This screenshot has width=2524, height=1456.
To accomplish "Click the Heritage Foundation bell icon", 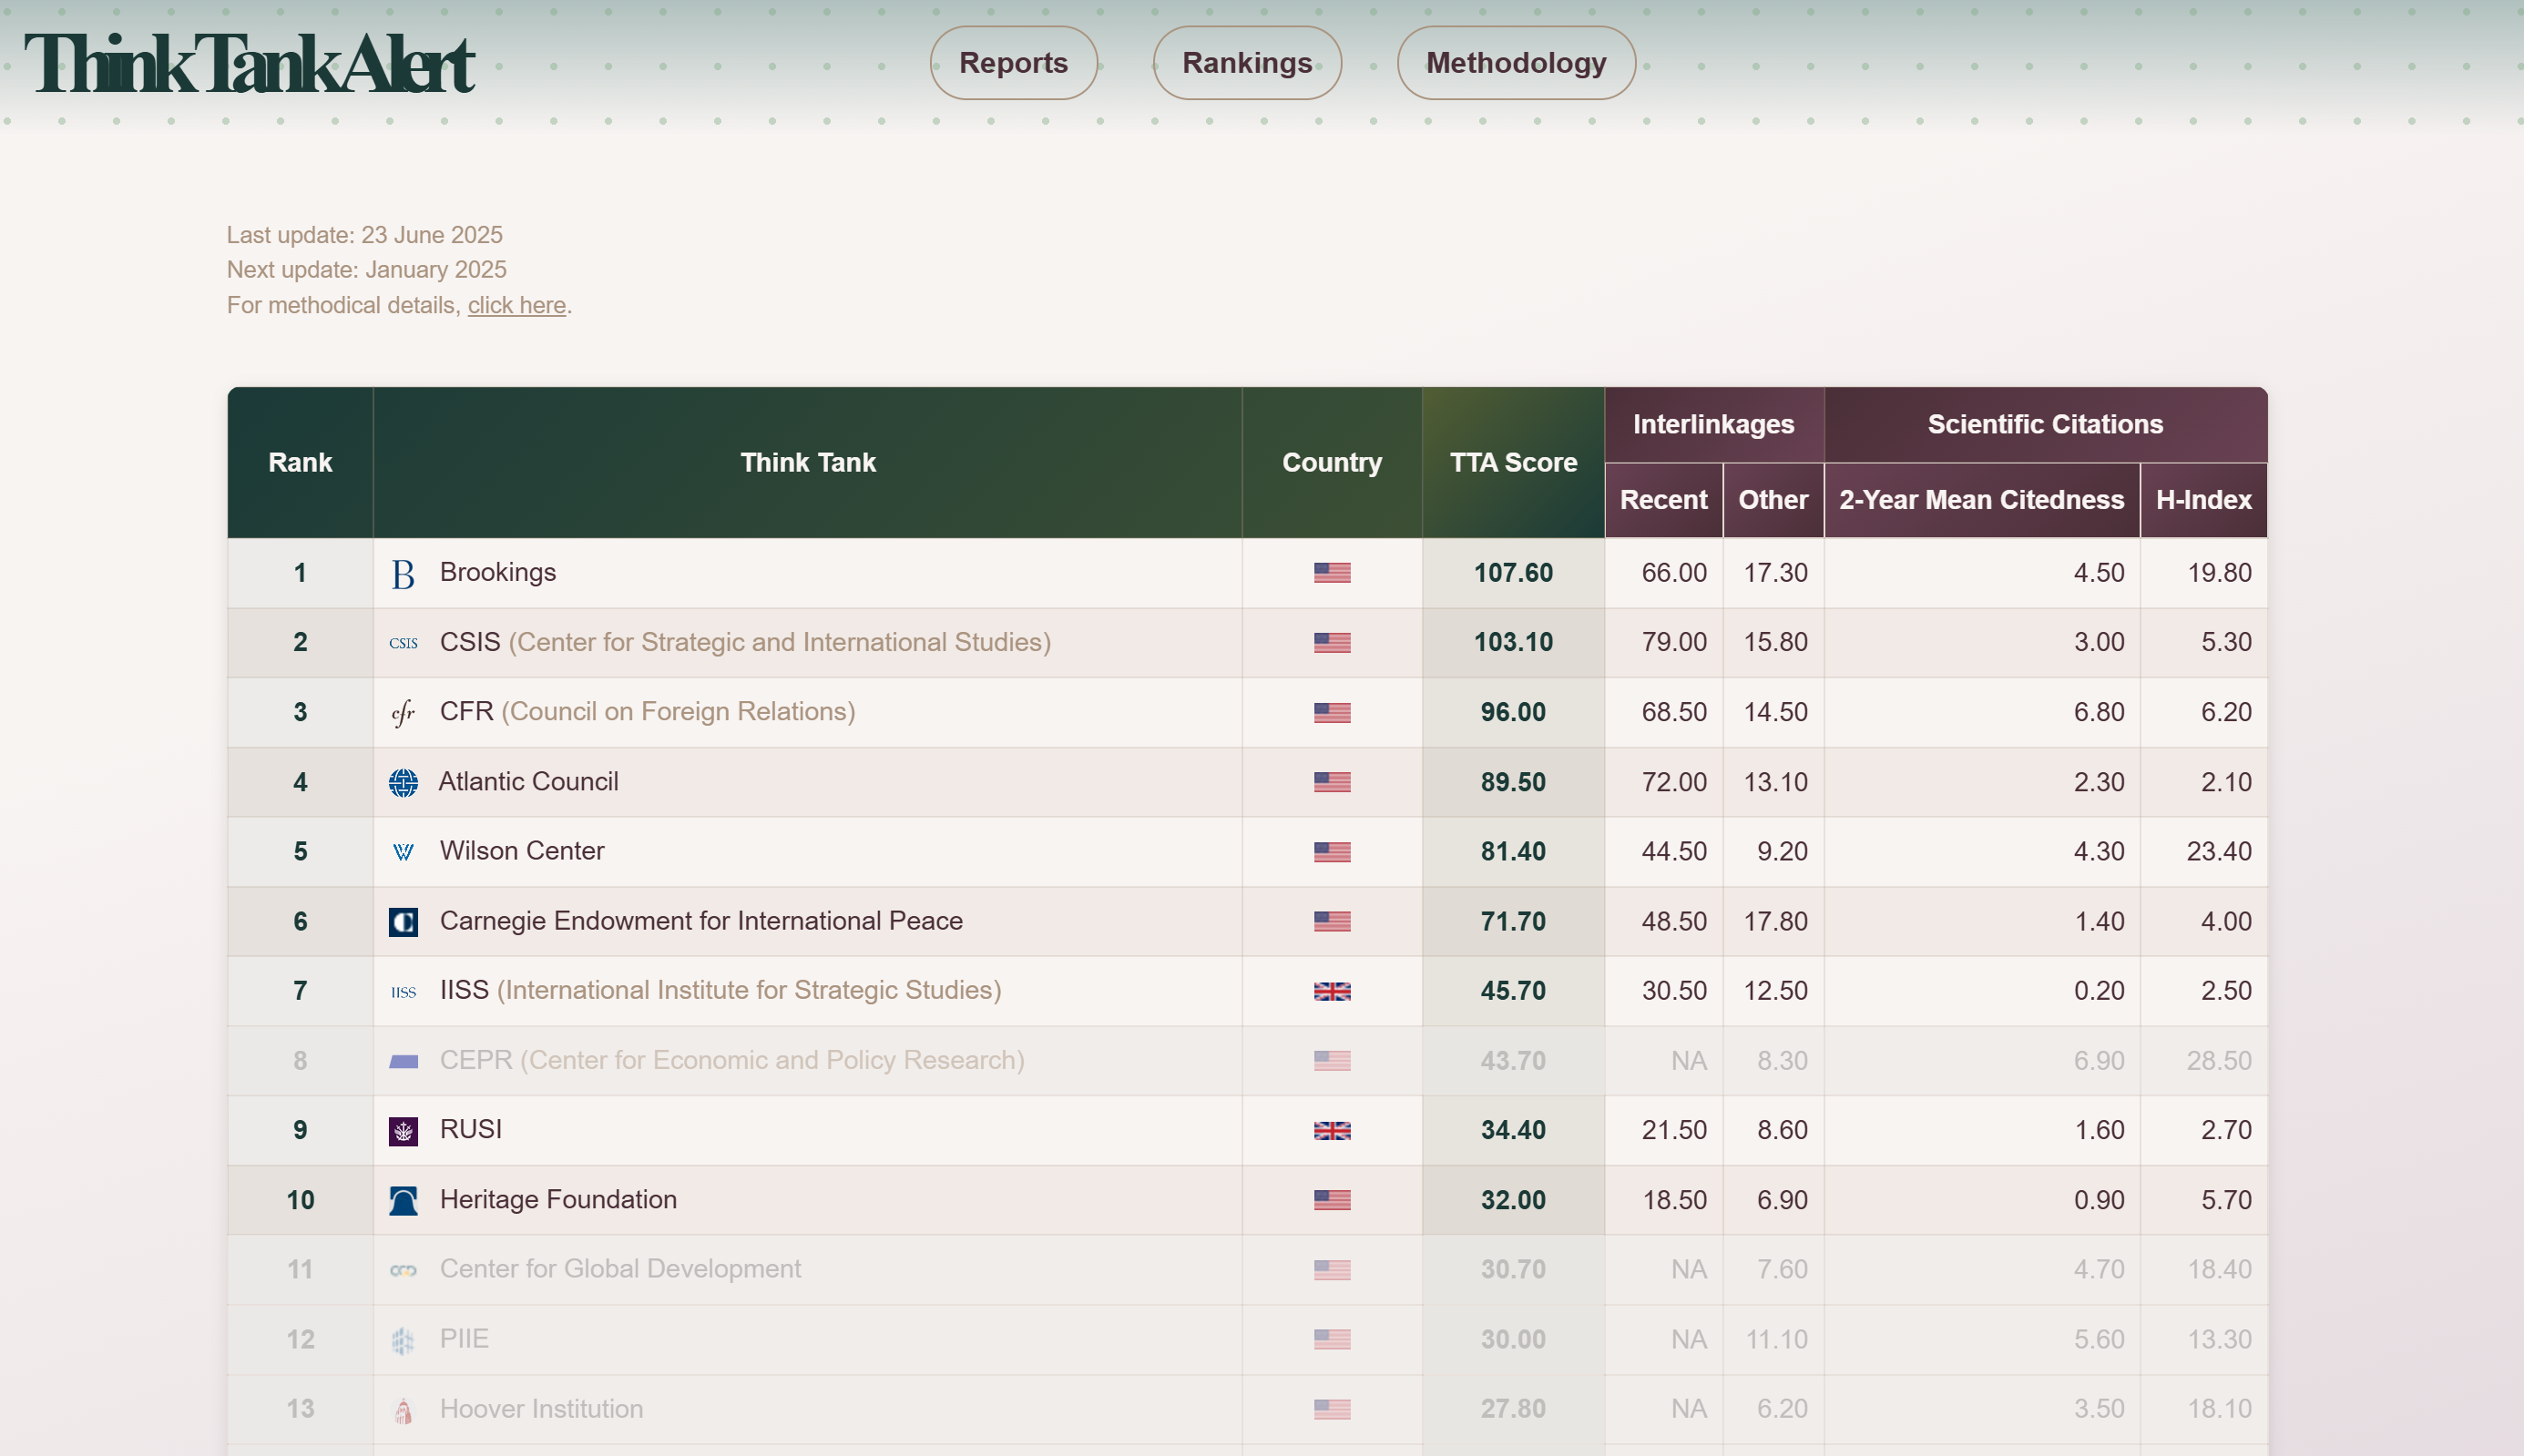I will [403, 1201].
